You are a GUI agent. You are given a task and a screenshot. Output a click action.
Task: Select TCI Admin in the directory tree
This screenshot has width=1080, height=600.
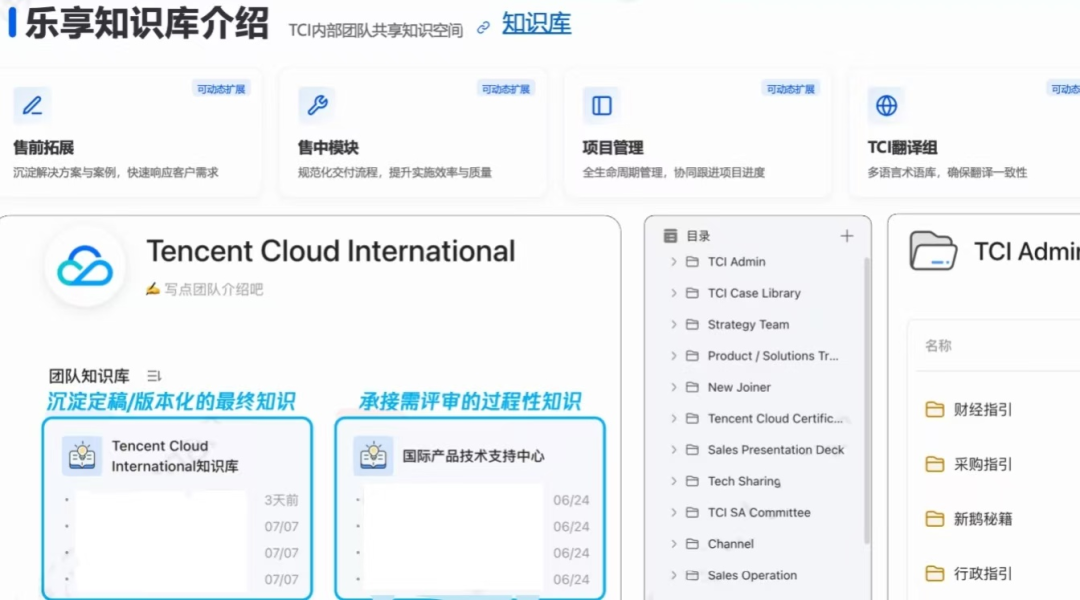coord(736,262)
